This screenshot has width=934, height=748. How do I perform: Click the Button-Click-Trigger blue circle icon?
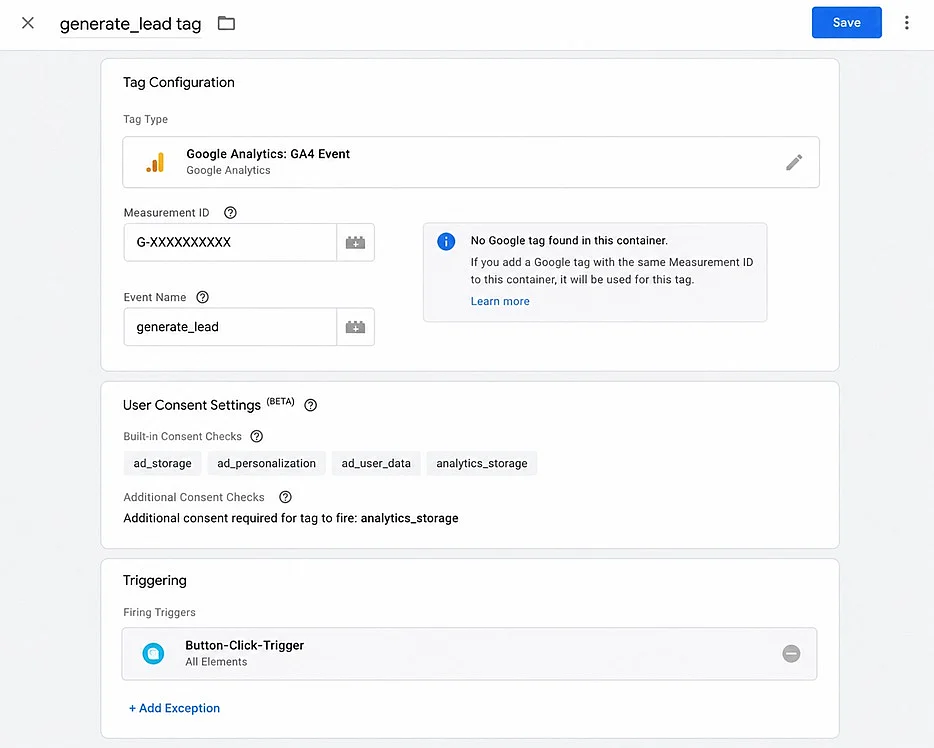[153, 653]
